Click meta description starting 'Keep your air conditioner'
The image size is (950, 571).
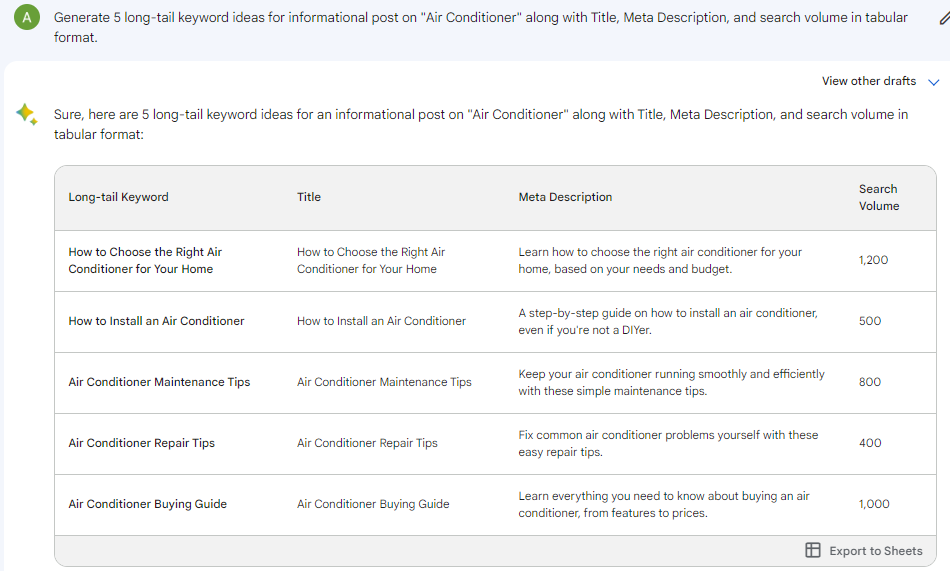click(x=671, y=382)
